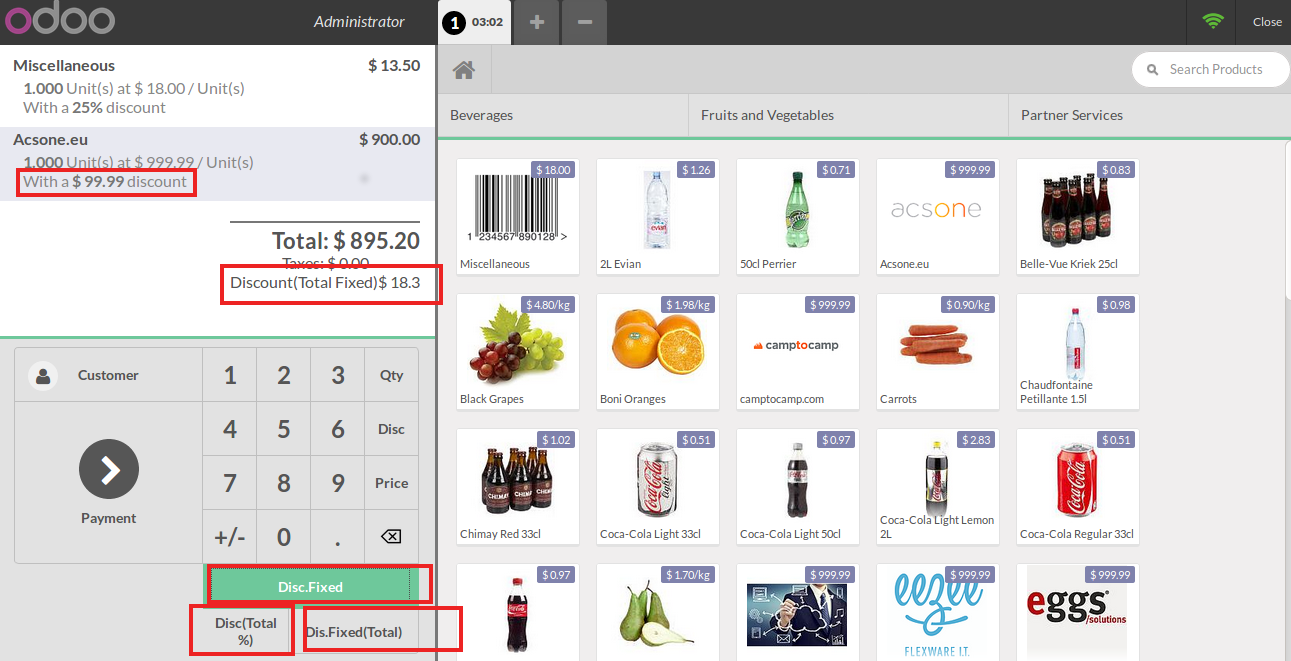Tap the decimal point key
Image resolution: width=1291 pixels, height=661 pixels.
(x=338, y=537)
